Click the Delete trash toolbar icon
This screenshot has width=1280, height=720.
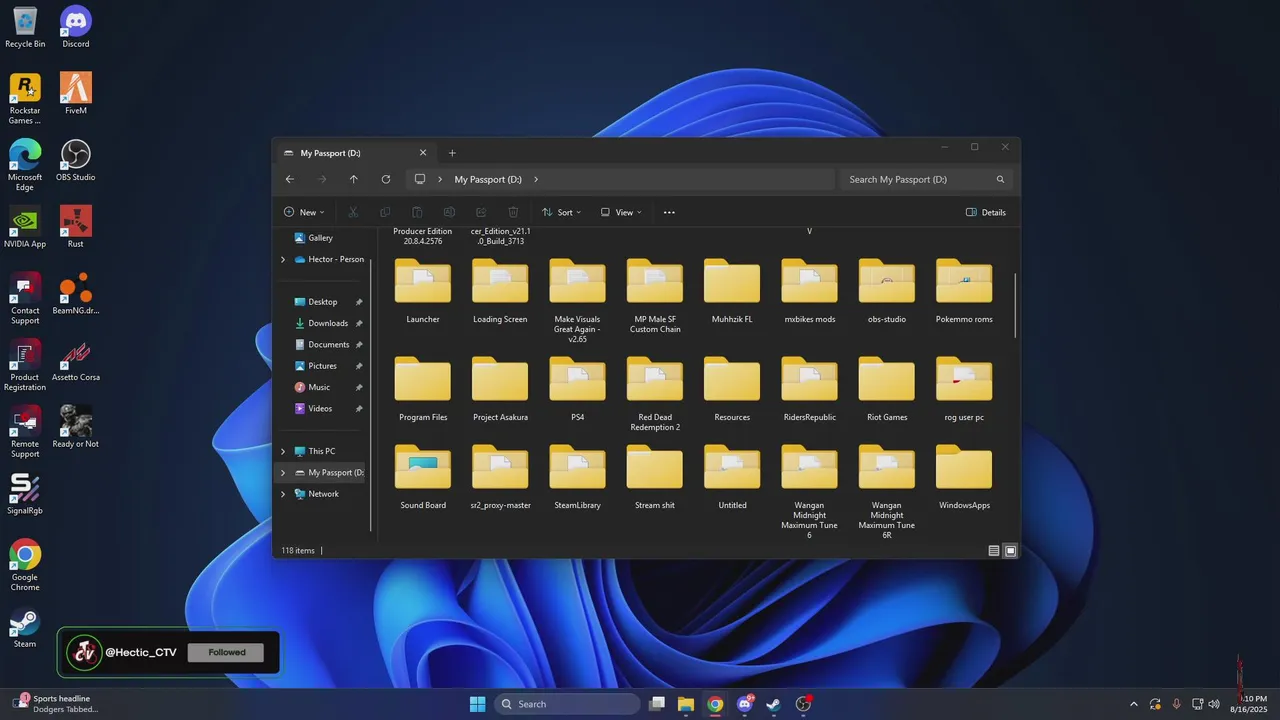(513, 212)
